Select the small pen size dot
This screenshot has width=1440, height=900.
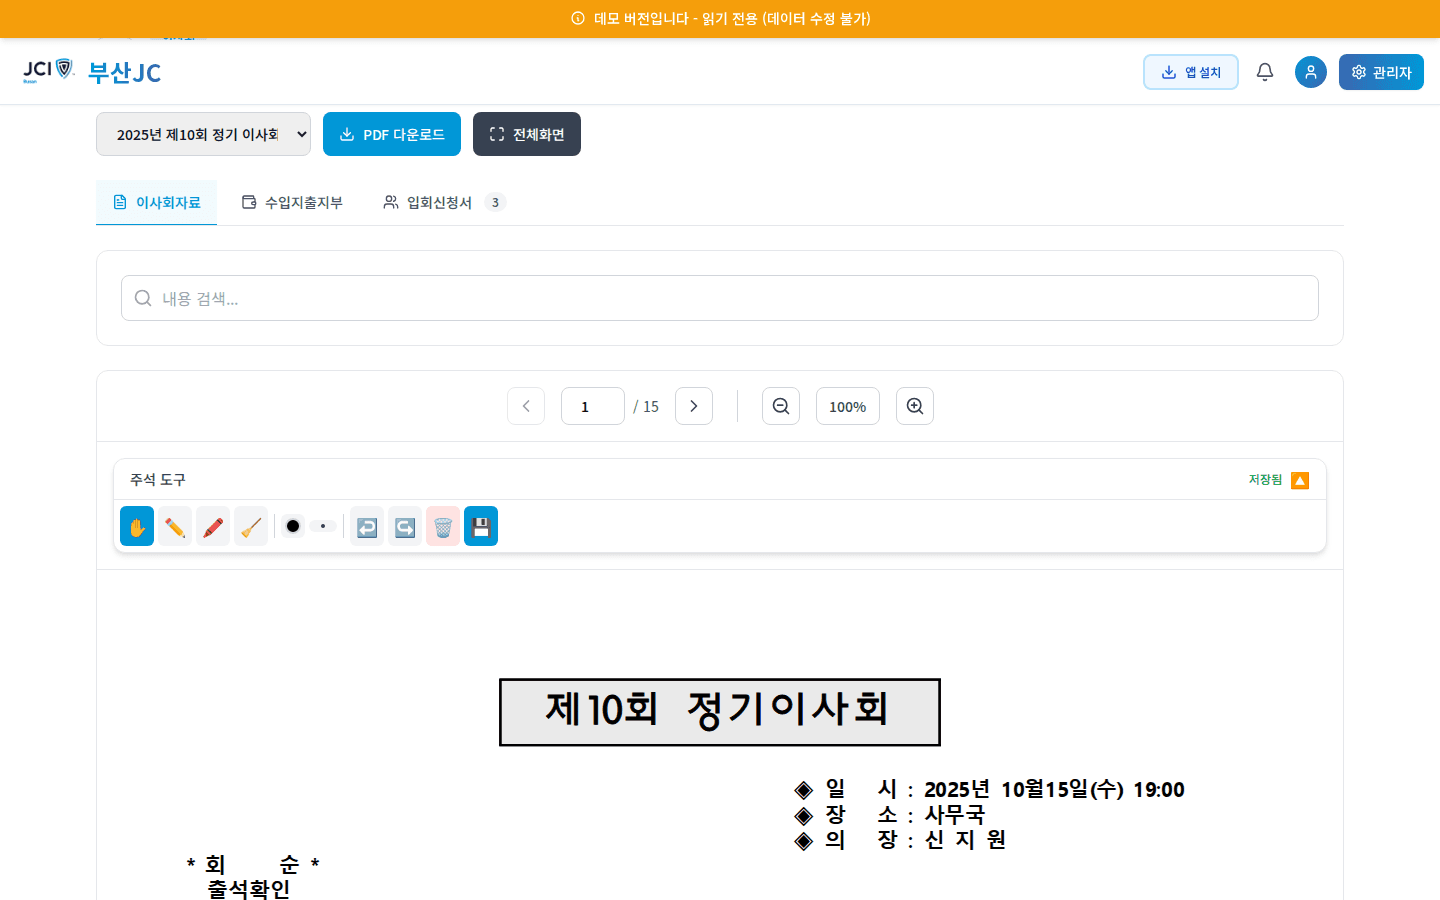pos(322,525)
